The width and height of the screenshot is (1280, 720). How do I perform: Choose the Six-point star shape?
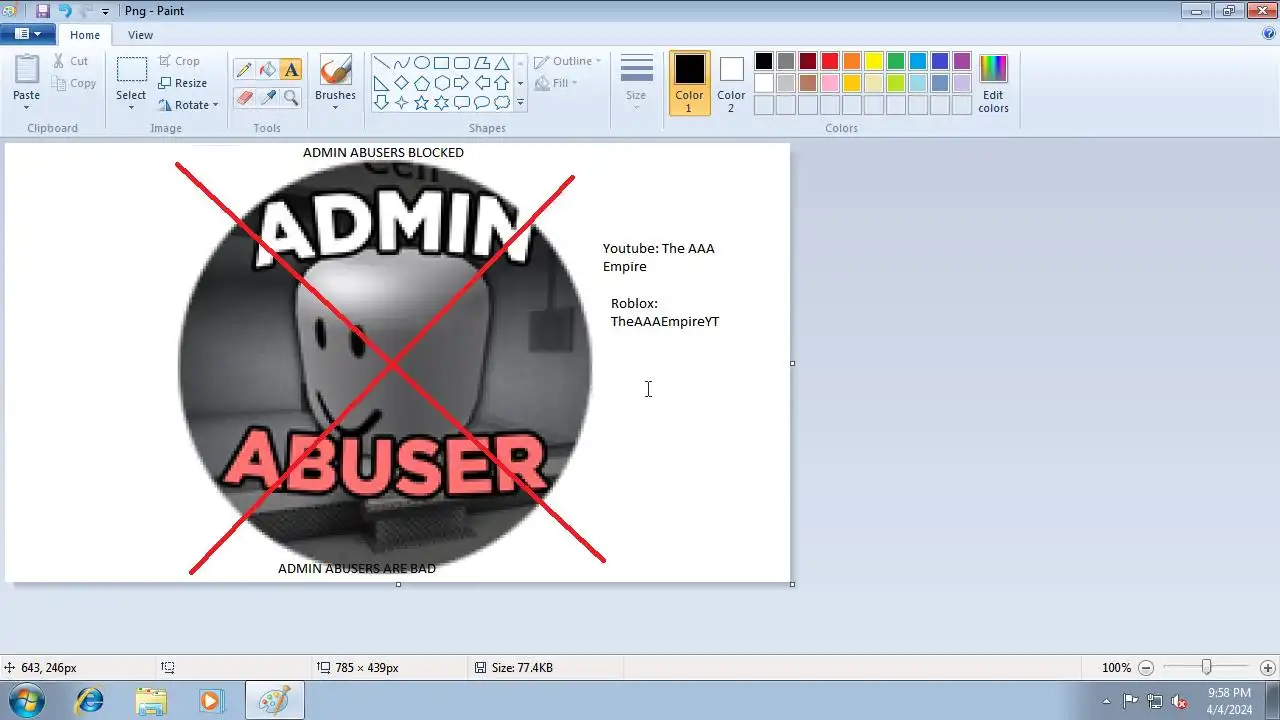click(441, 103)
